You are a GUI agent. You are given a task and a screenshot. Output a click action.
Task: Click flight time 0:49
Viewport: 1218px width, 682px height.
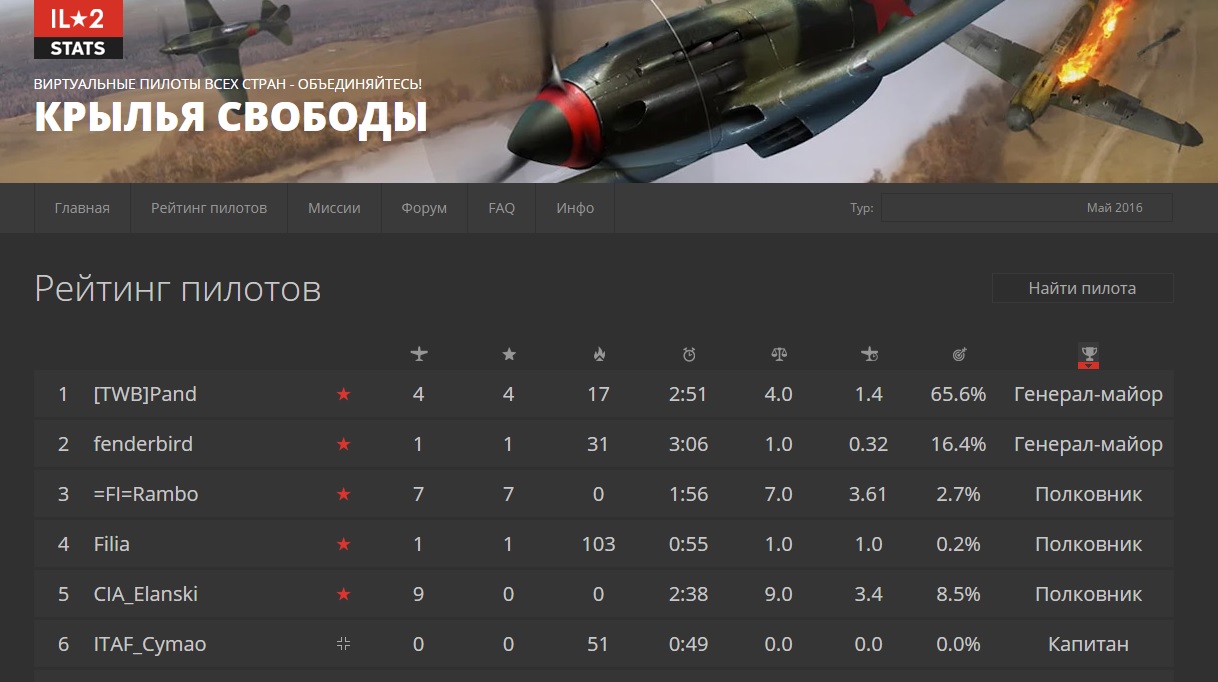point(688,644)
